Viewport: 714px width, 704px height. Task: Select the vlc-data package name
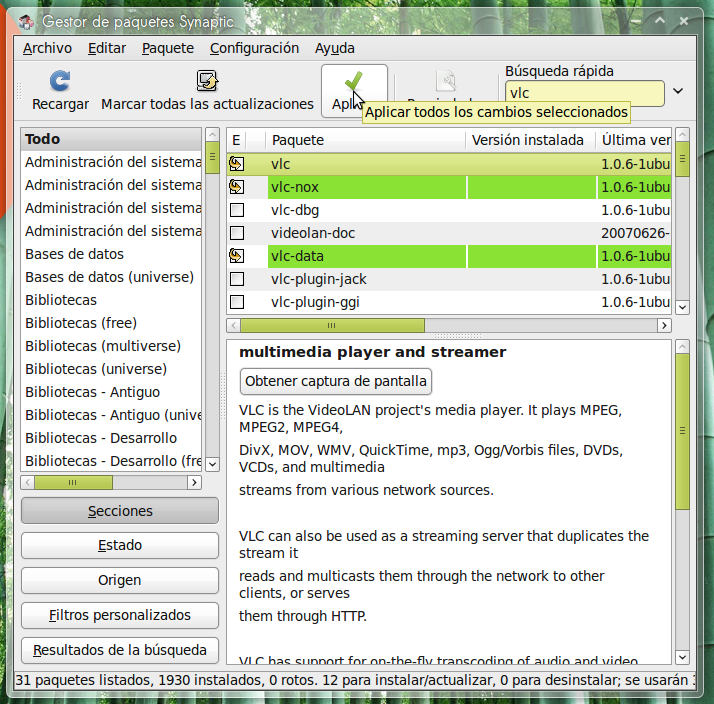pyautogui.click(x=297, y=256)
